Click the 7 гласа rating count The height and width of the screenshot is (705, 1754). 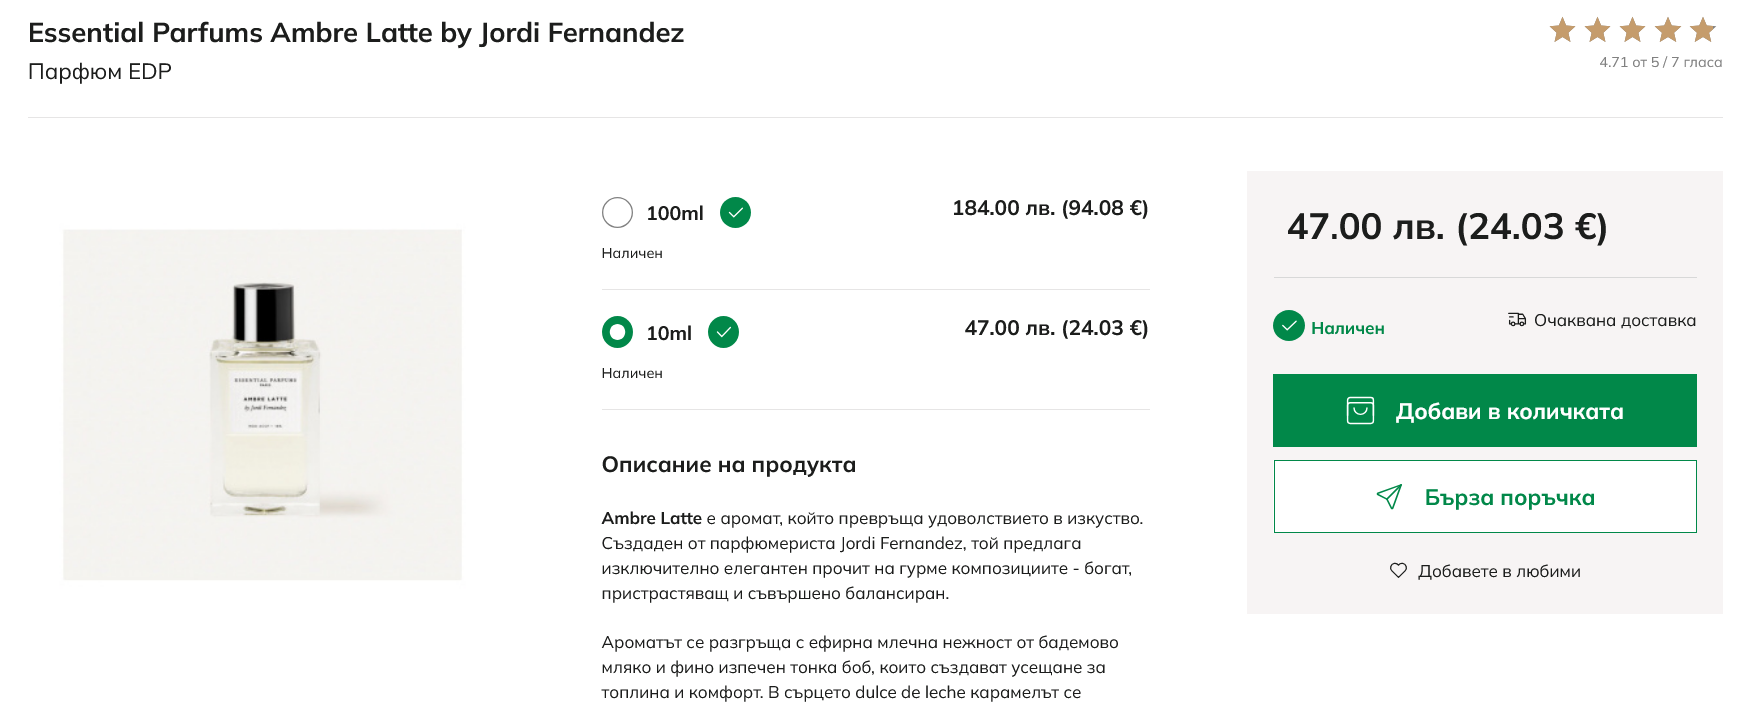(x=1696, y=62)
